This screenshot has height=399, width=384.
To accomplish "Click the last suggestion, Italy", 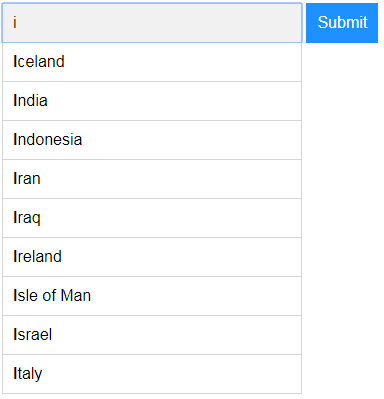I will (x=152, y=374).
